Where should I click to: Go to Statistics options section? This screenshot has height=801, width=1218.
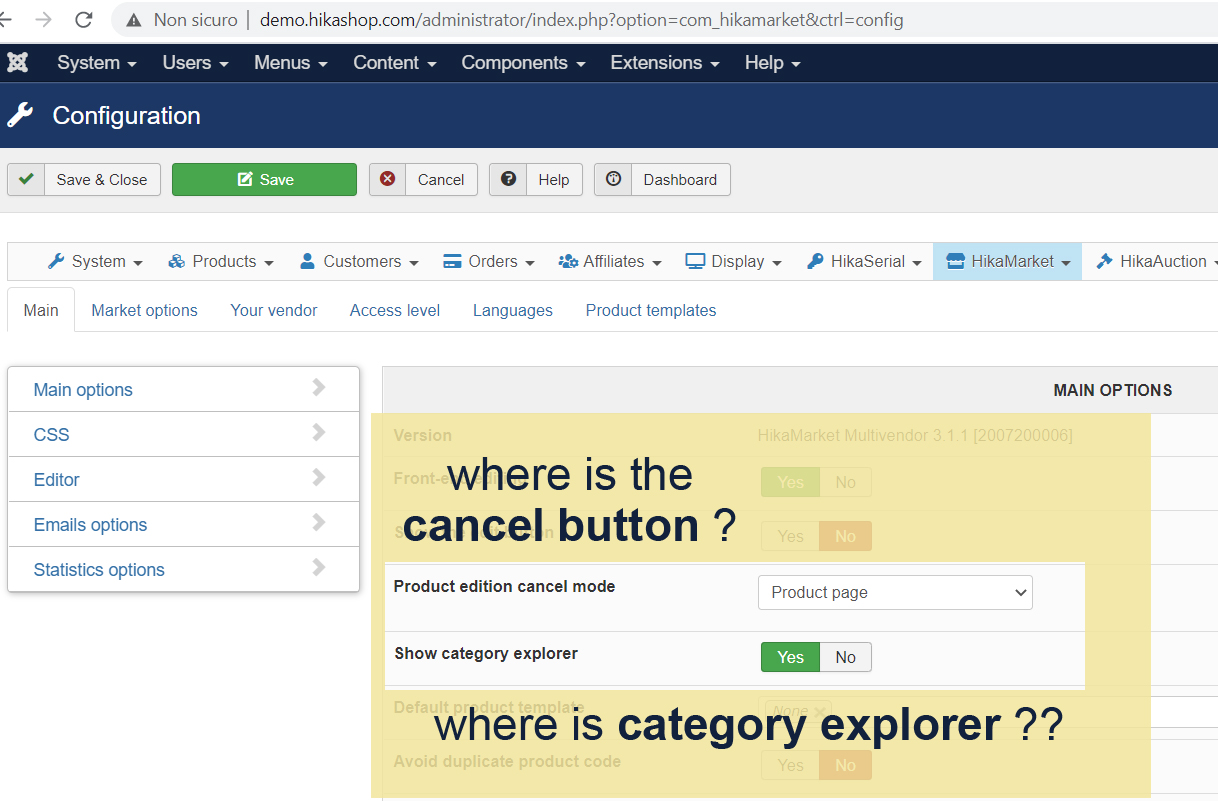pos(183,569)
